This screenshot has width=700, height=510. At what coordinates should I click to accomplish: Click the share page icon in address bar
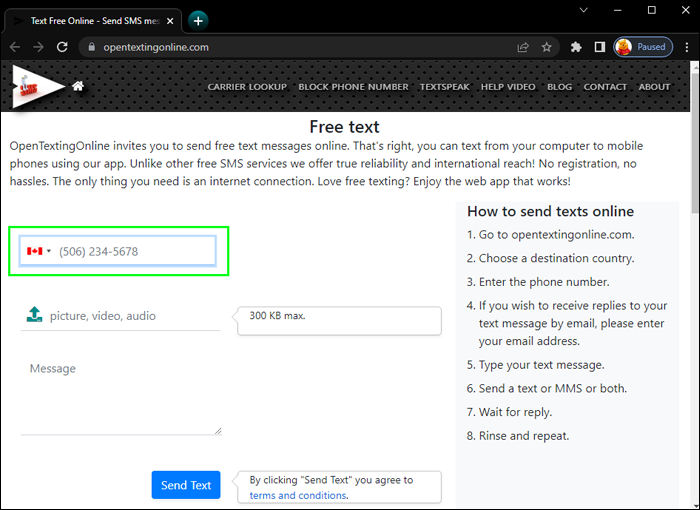523,47
